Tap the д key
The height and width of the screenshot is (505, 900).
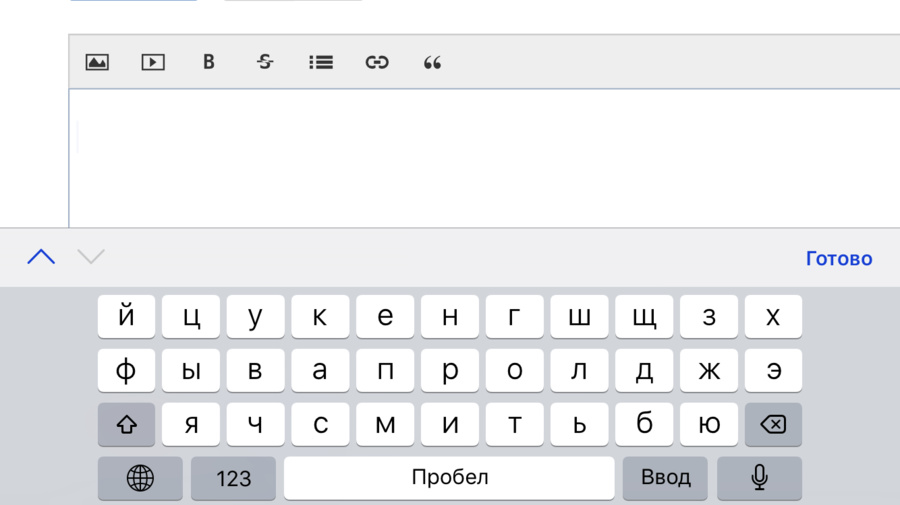(x=644, y=371)
